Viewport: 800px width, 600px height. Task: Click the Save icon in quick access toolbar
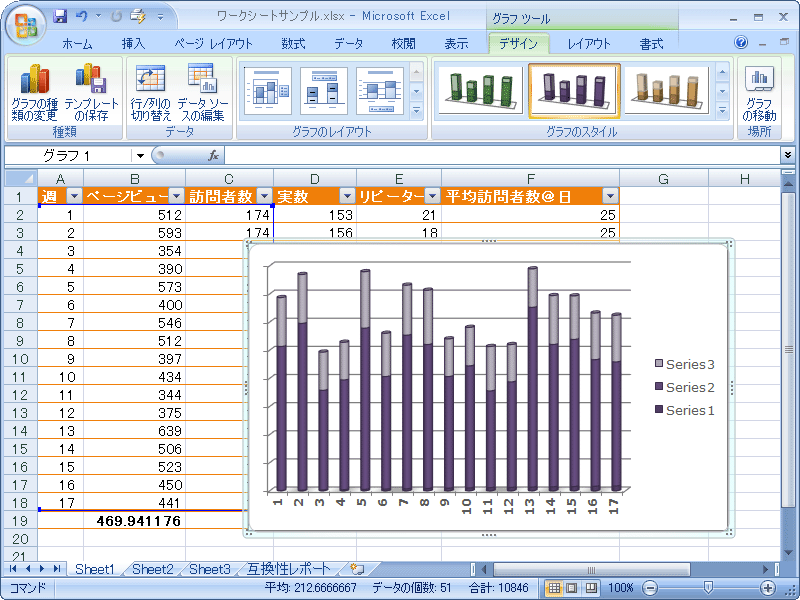[60, 17]
